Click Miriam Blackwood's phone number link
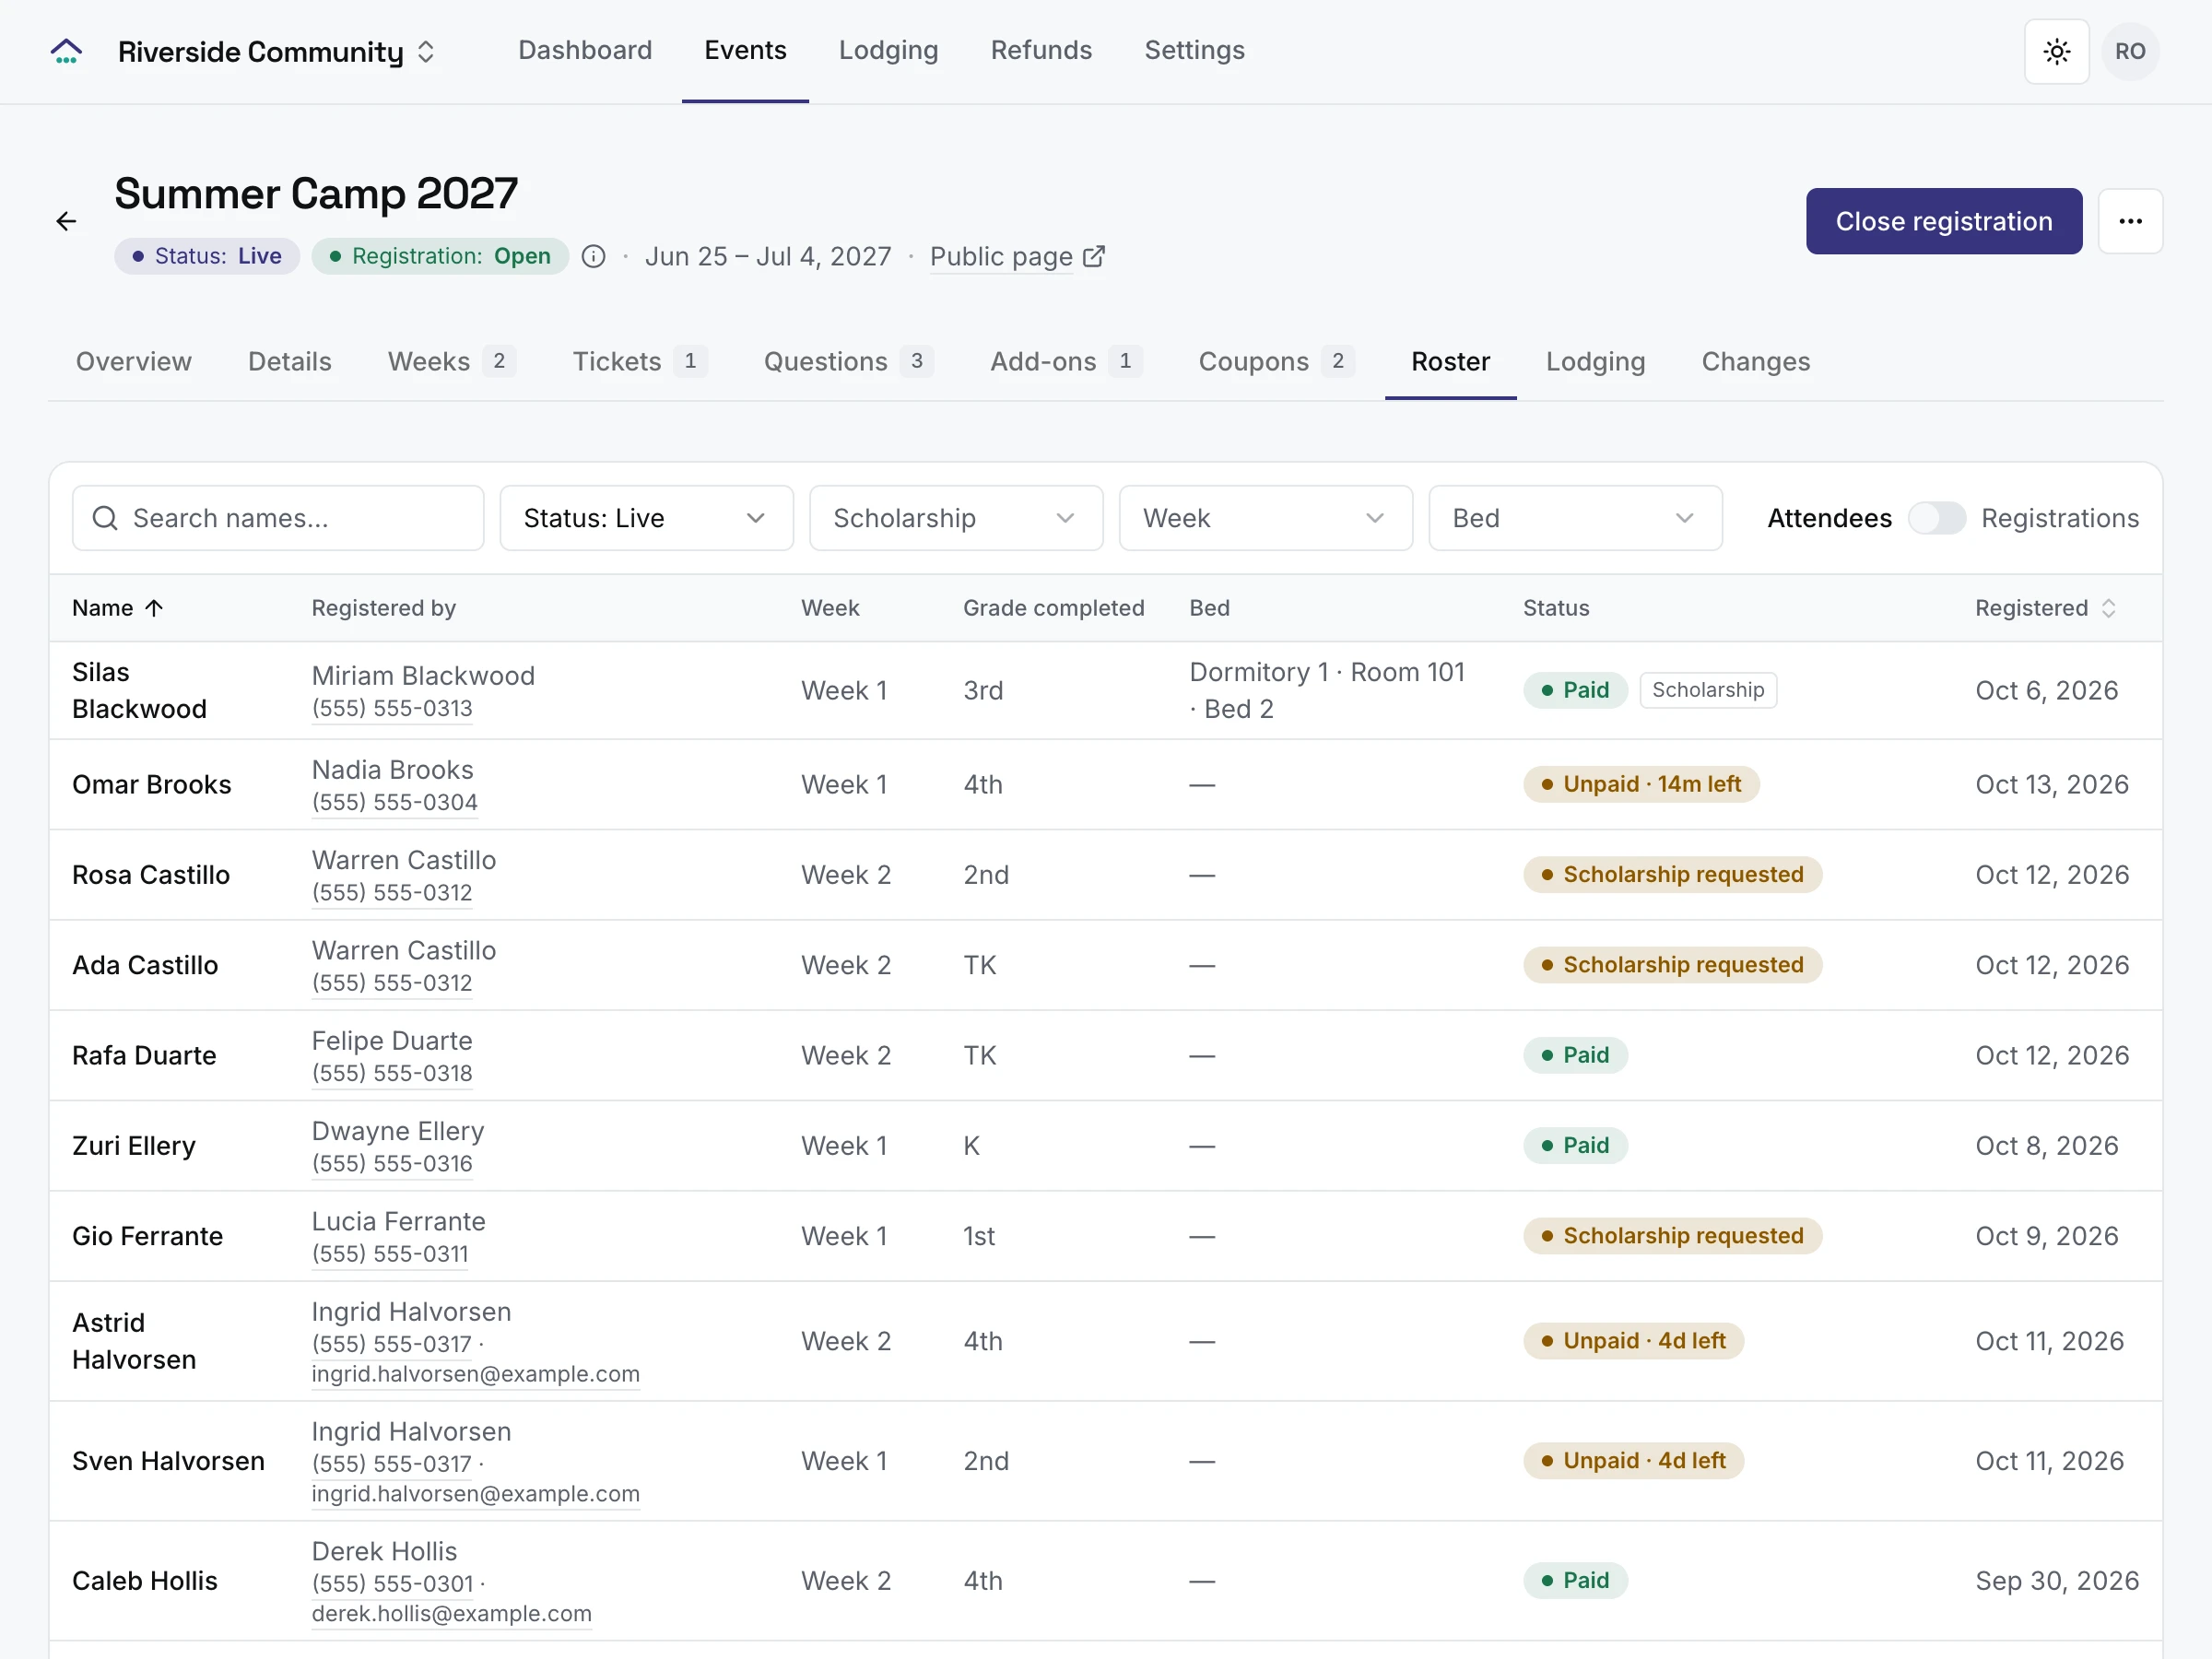Screen dimensions: 2212x1659 pos(392,709)
